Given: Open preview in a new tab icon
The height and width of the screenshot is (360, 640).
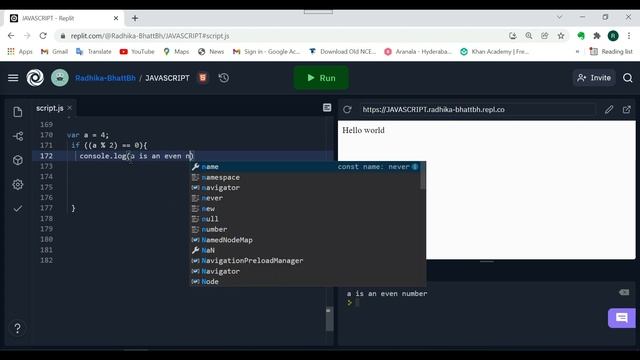Looking at the screenshot, I should [x=627, y=109].
